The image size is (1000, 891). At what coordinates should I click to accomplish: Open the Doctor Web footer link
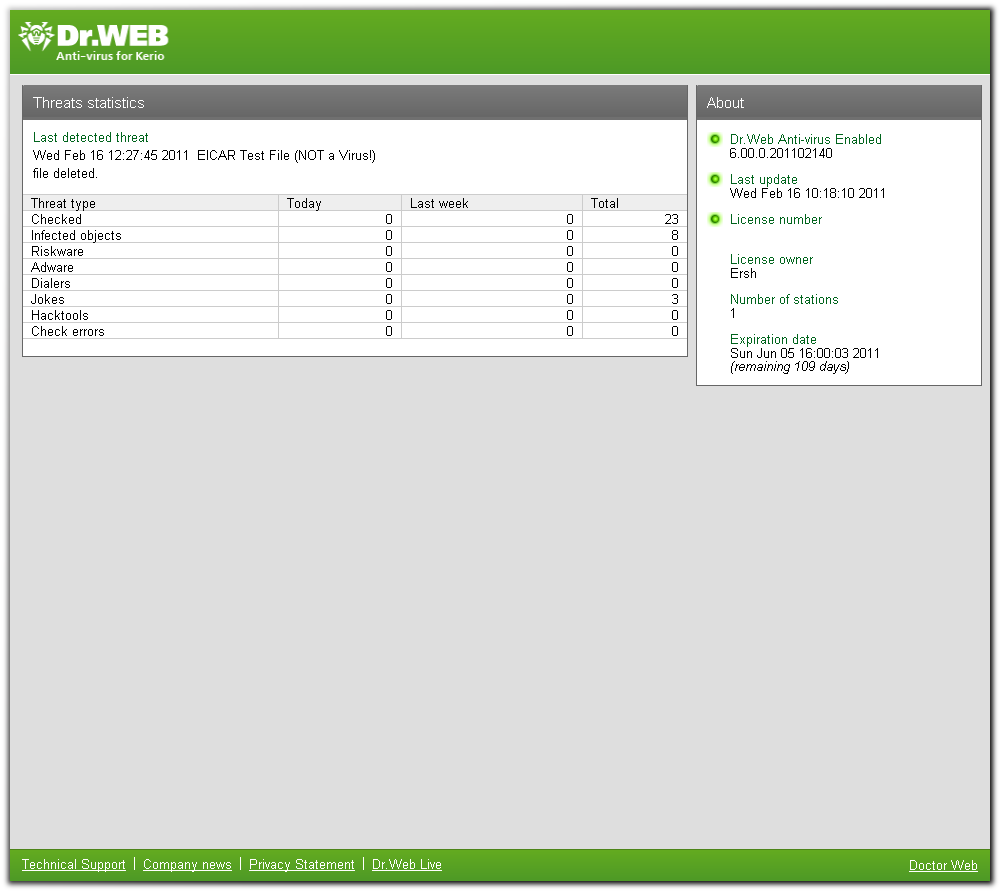943,865
